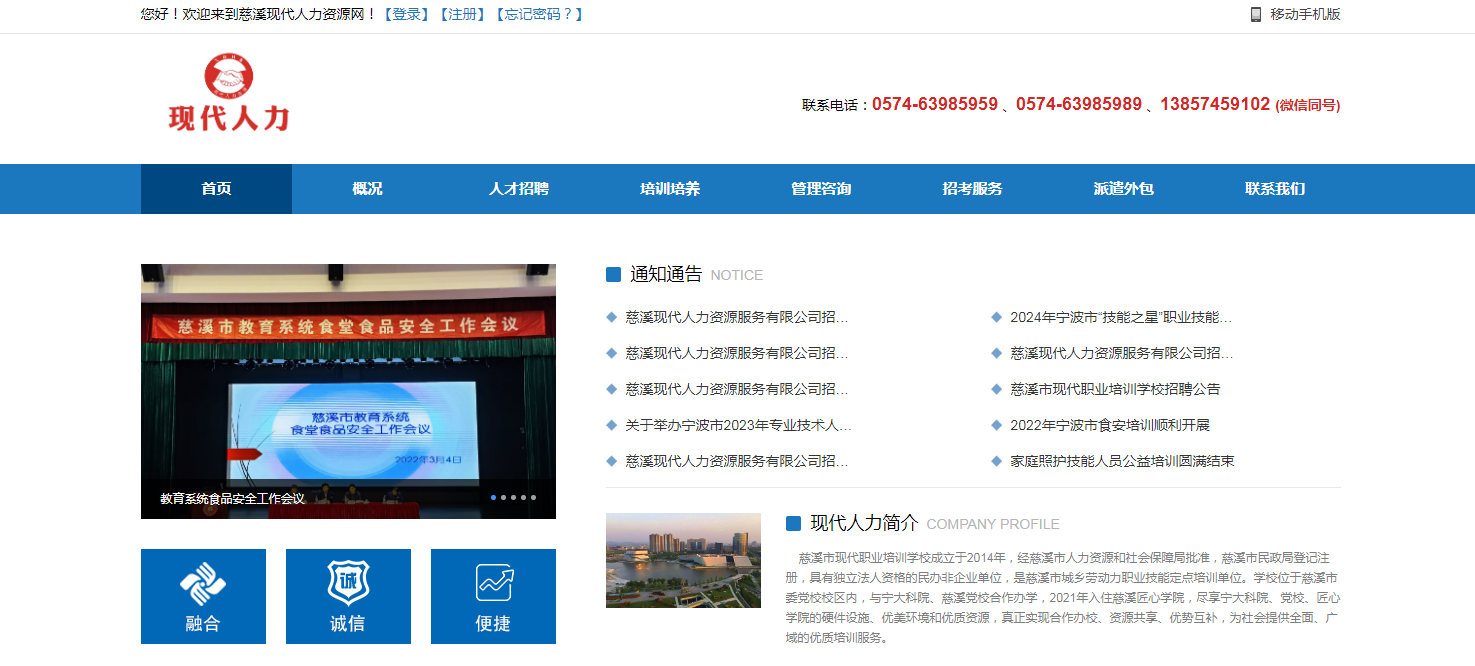Open the 人才招聘 menu item
The height and width of the screenshot is (666, 1475).
[518, 189]
